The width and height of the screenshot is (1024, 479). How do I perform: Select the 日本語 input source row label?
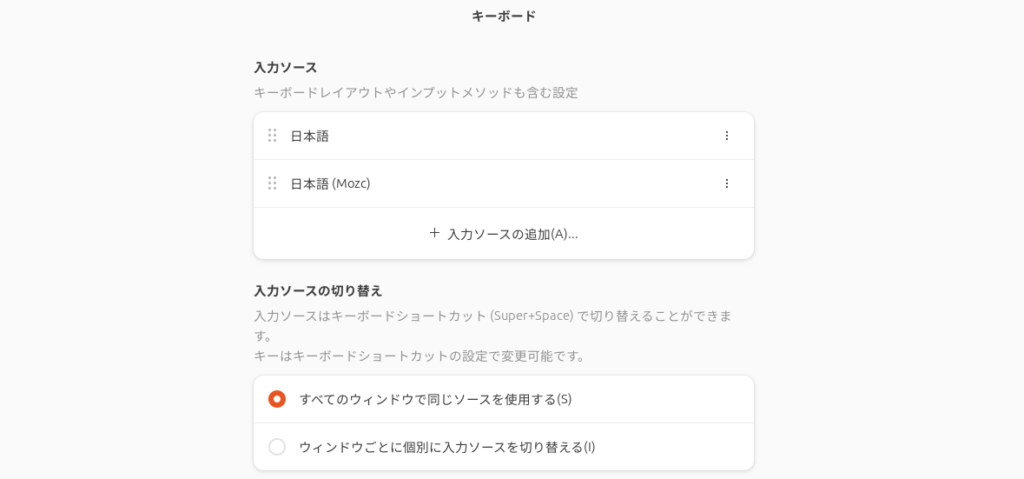310,136
